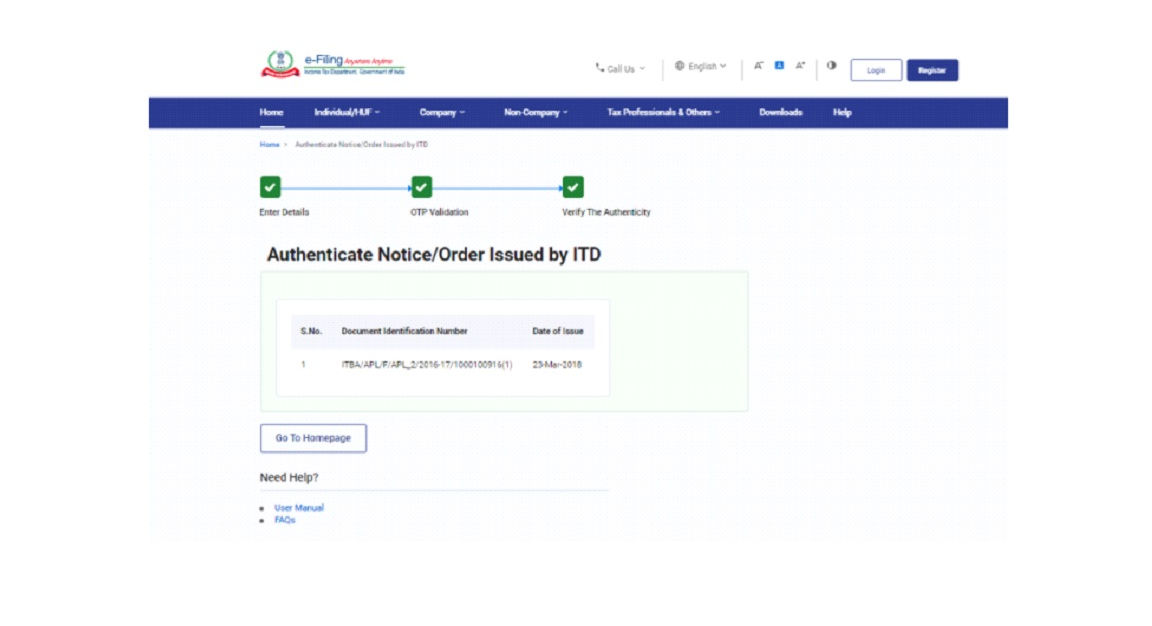Expand the Non-Company menu
The image size is (1152, 626).
[x=536, y=112]
